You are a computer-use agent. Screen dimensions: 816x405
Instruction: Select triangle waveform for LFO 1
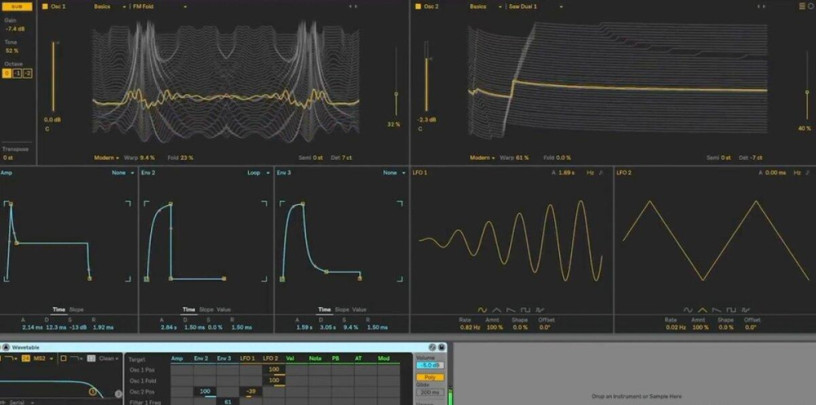(496, 310)
